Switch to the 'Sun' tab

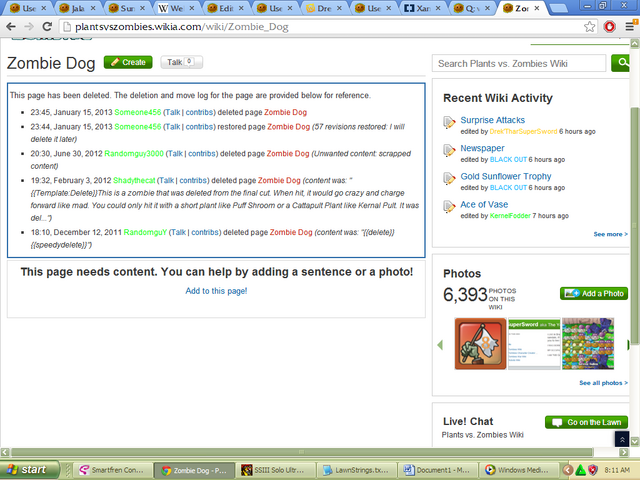pos(127,8)
